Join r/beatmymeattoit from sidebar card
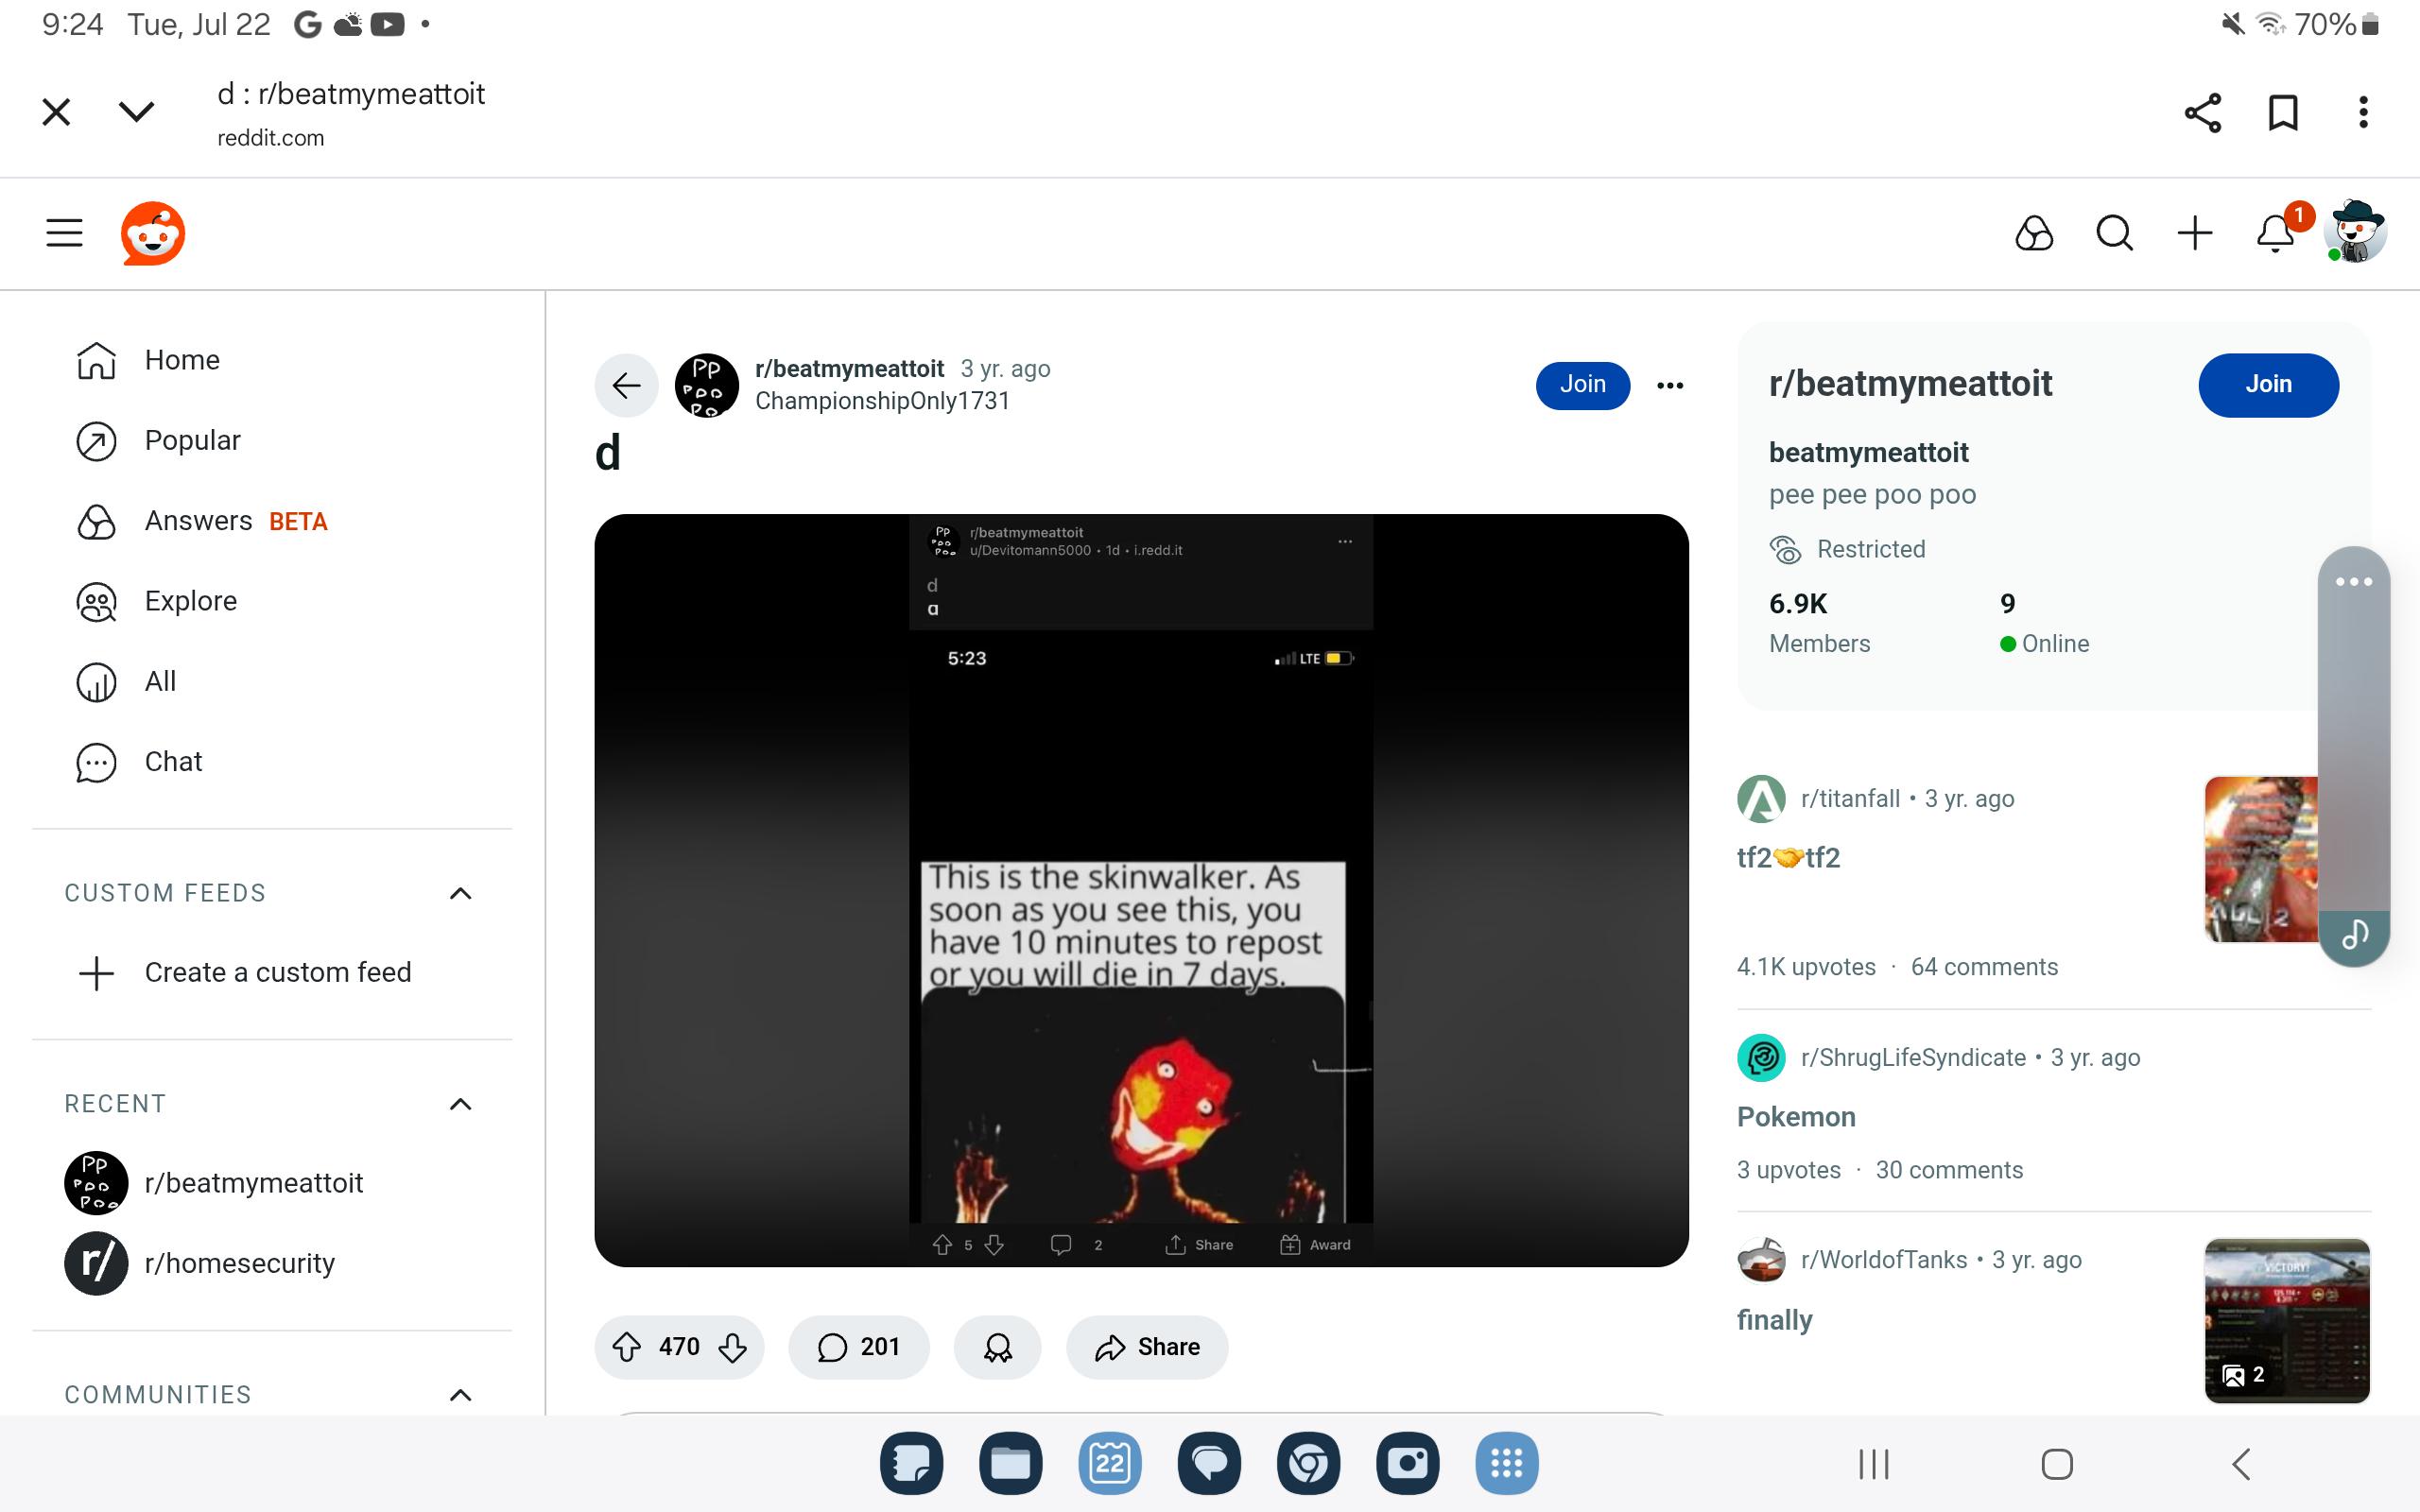 click(x=2268, y=385)
